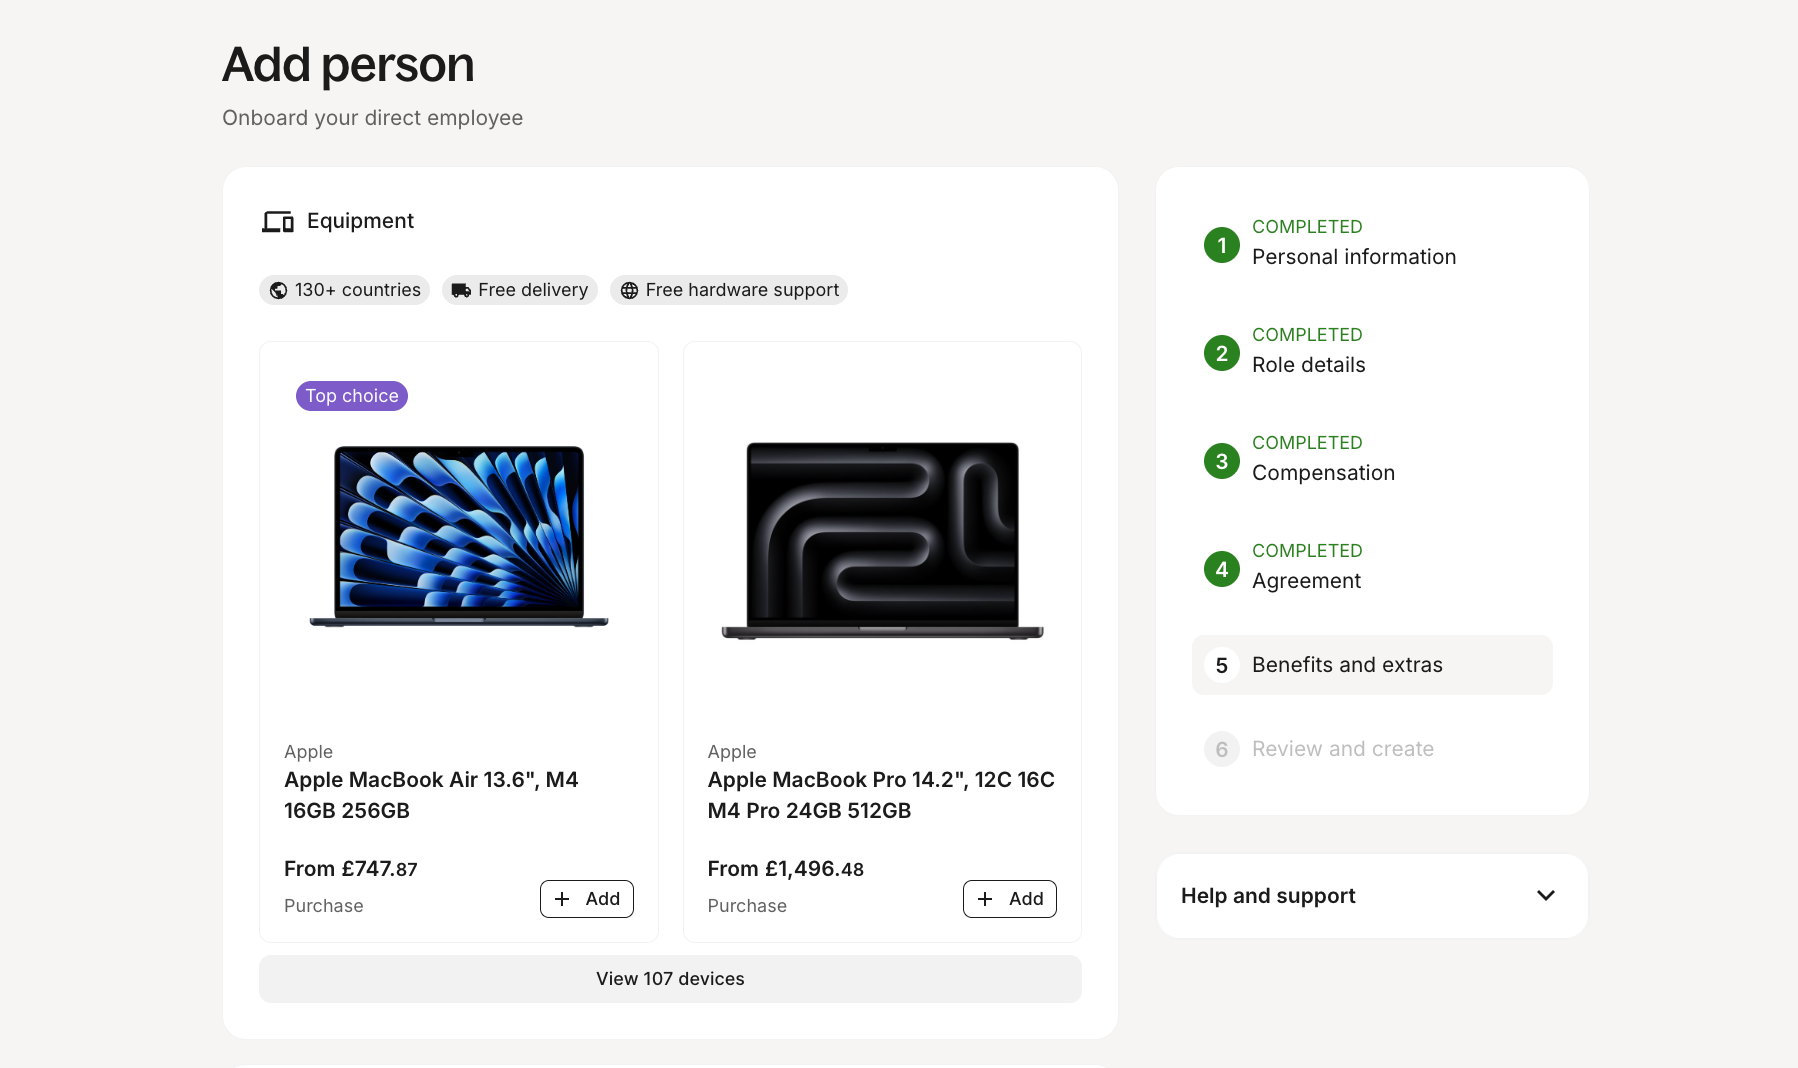
Task: Expand the Help and support section
Action: (x=1372, y=896)
